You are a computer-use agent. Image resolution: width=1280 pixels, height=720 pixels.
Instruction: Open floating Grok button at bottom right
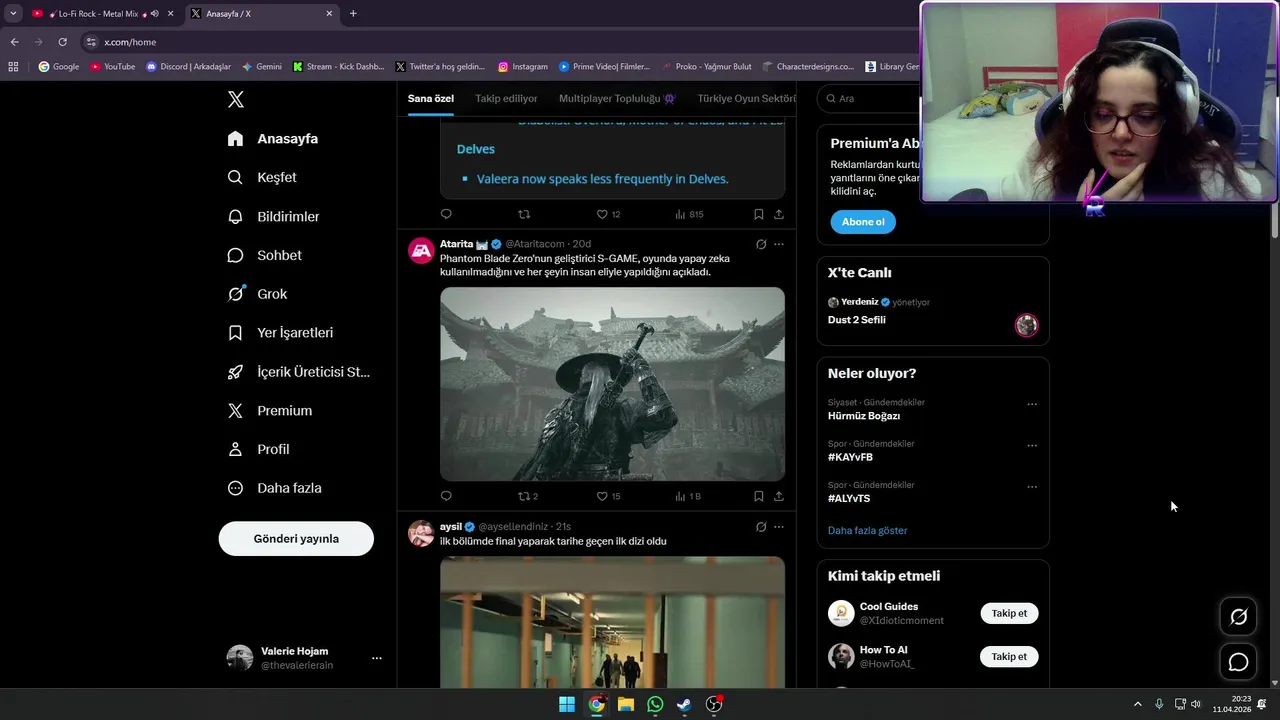(1238, 617)
